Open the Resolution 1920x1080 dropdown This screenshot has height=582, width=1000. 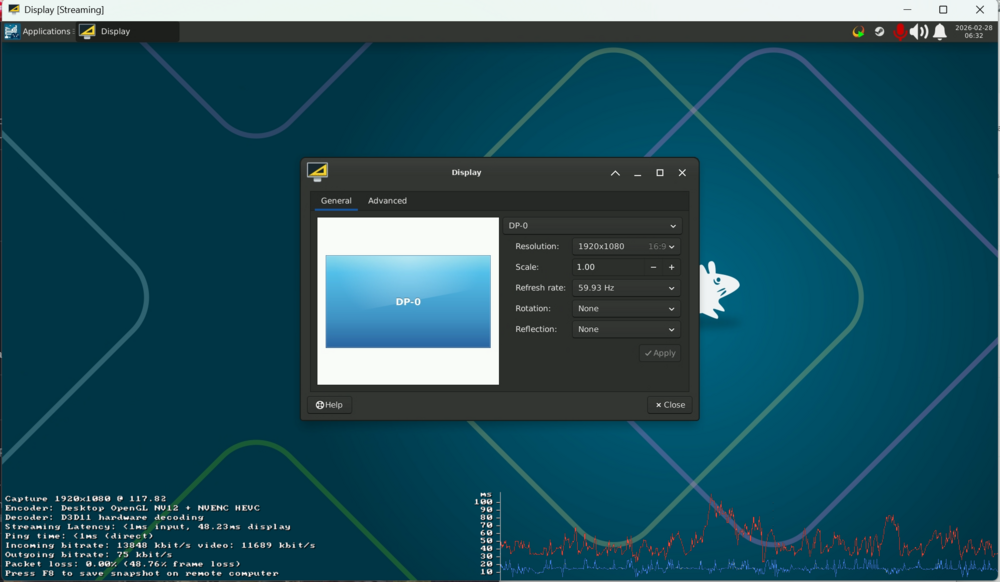[626, 246]
